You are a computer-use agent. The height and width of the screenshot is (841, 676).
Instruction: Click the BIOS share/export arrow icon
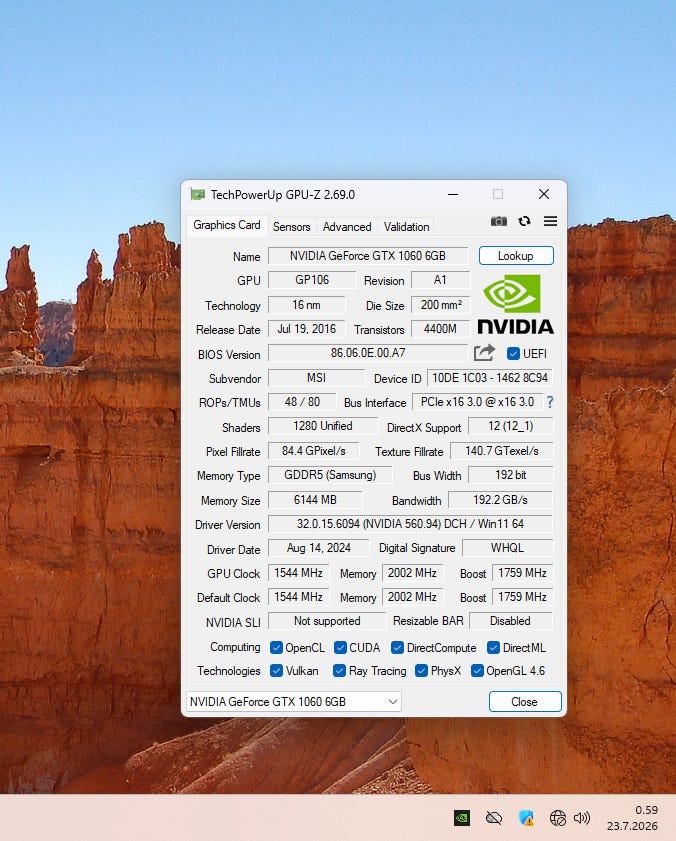(484, 353)
